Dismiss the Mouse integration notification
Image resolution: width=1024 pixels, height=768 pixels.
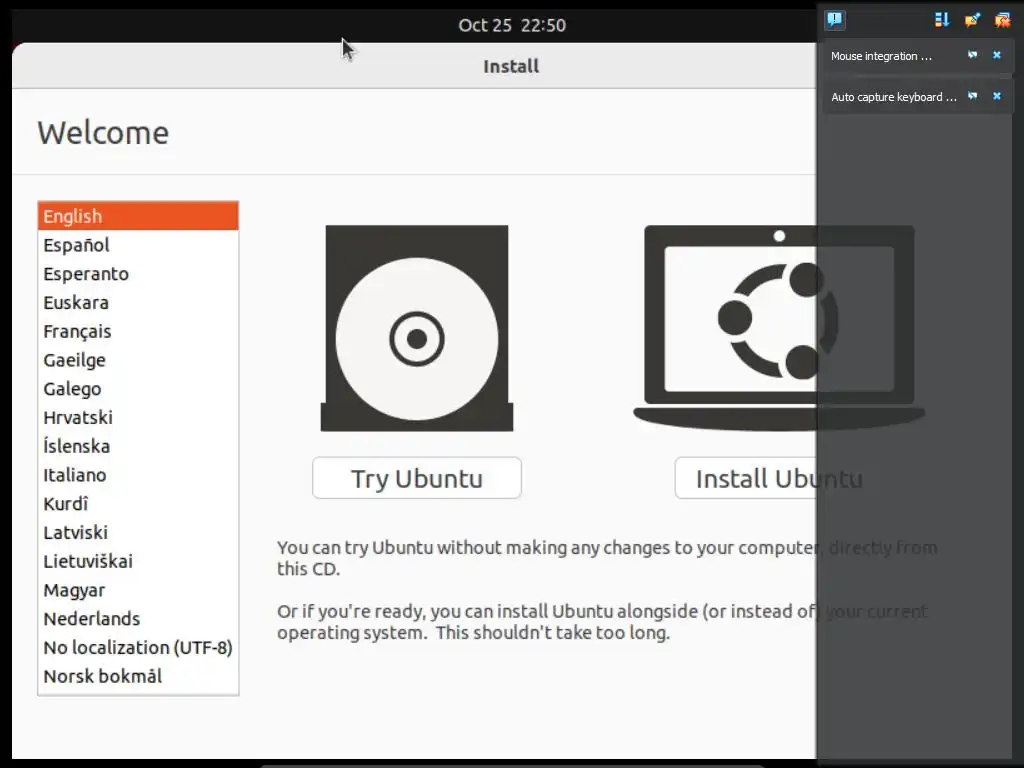[997, 55]
